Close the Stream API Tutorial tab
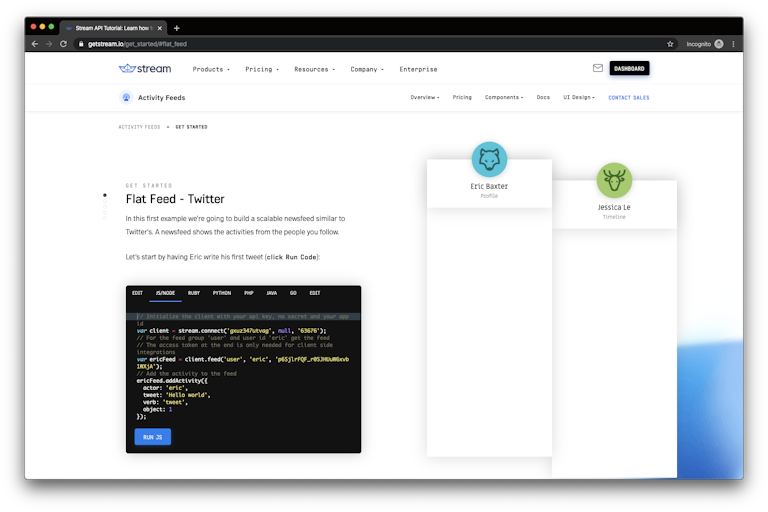This screenshot has height=512, width=768. 160,28
